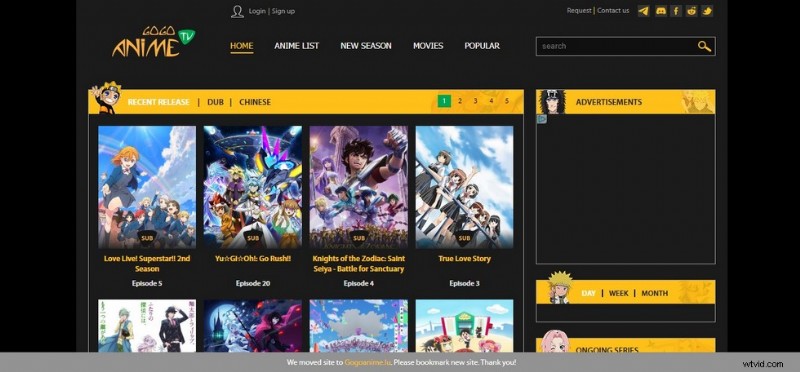Go to recent release page 4
This screenshot has width=800, height=372.
coord(491,101)
